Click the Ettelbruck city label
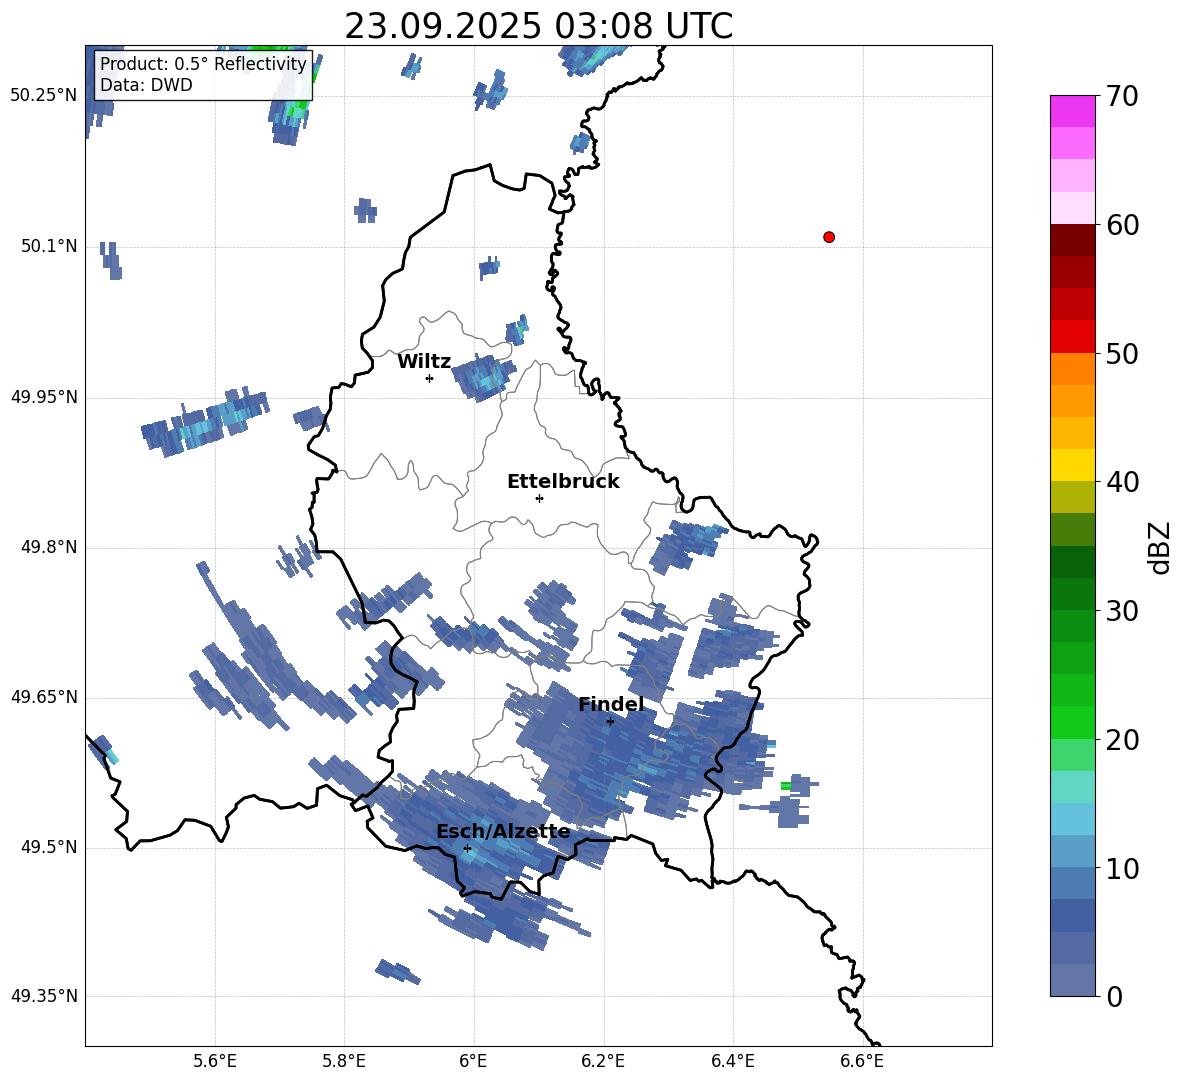1184x1081 pixels. tap(562, 482)
